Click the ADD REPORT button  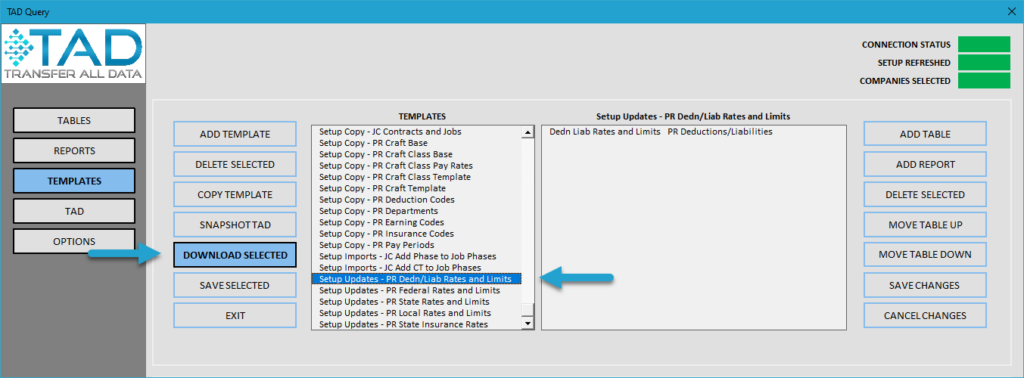click(925, 165)
